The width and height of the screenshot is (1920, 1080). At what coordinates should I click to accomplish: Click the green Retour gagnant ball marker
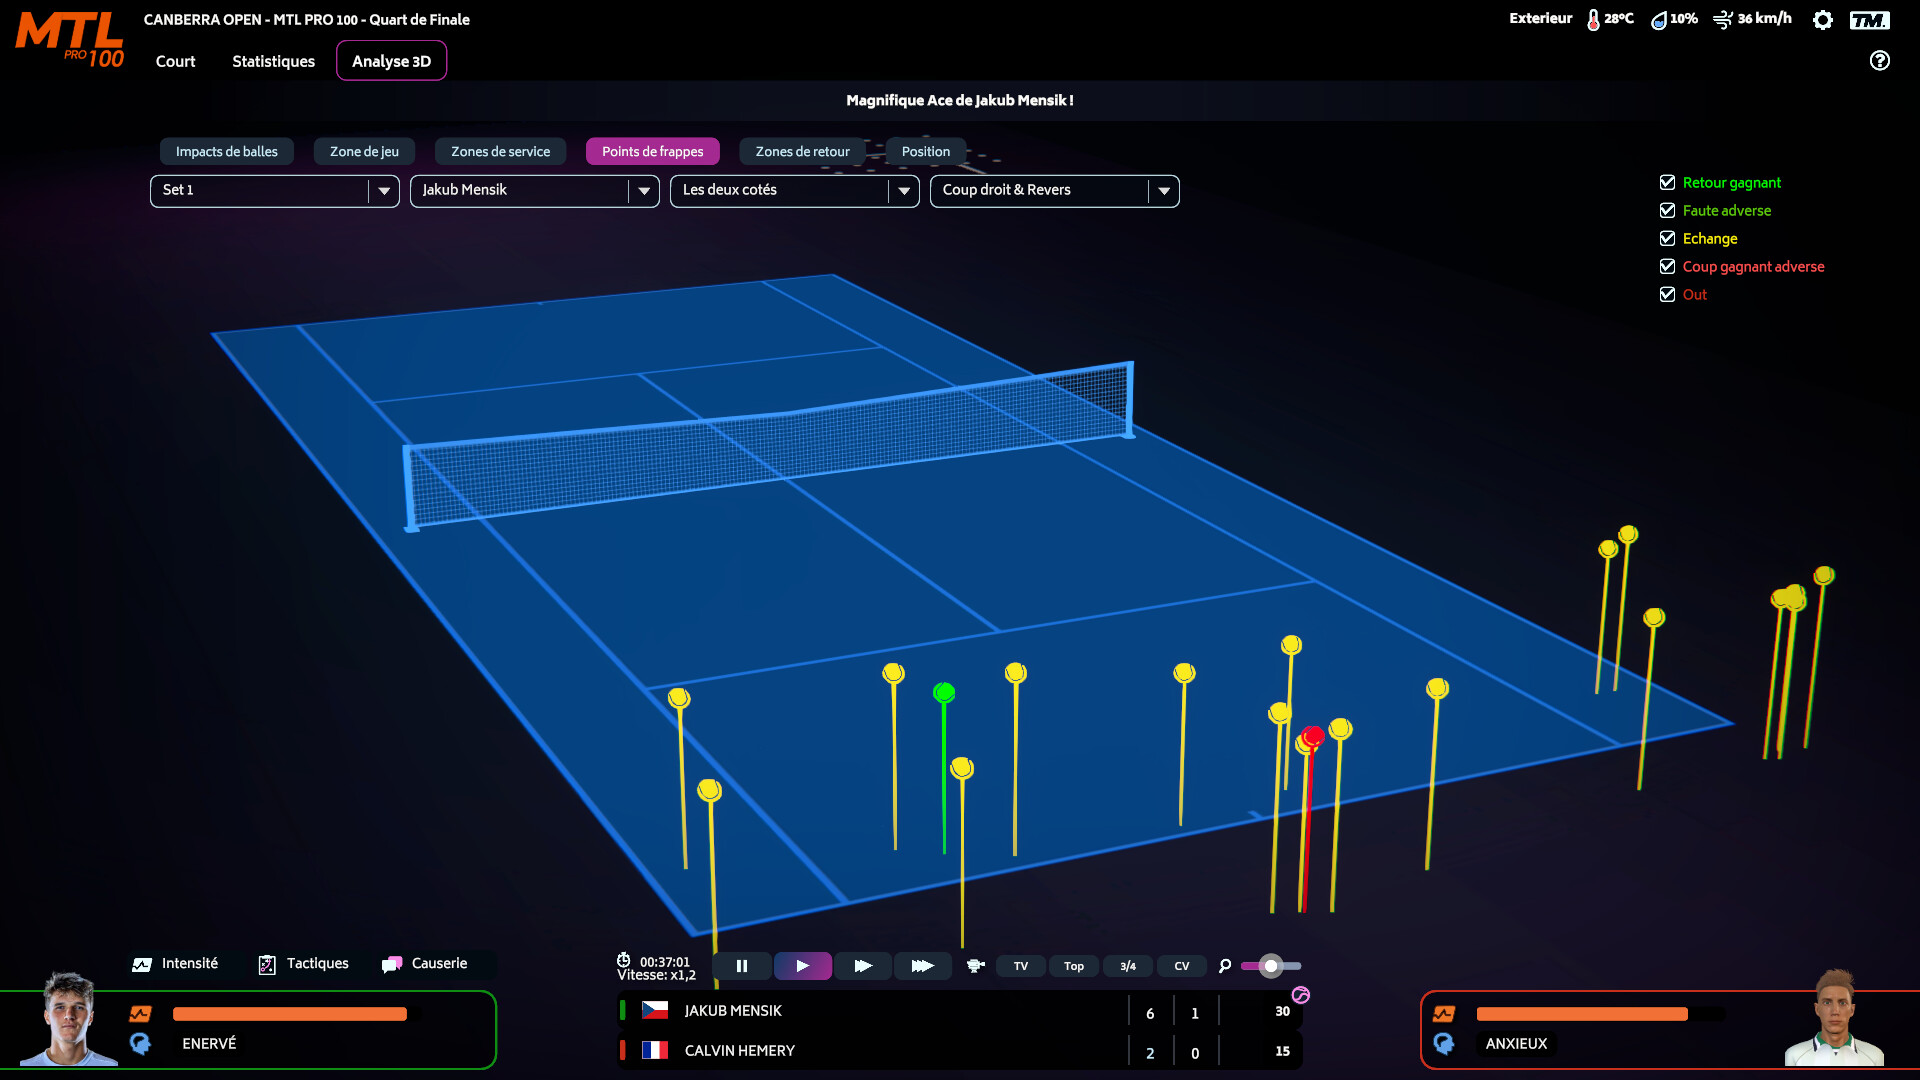[944, 692]
